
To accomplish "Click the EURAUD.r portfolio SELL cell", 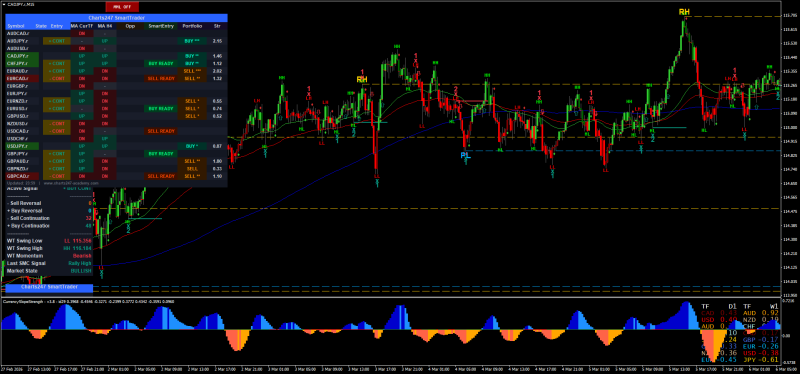I will [192, 71].
